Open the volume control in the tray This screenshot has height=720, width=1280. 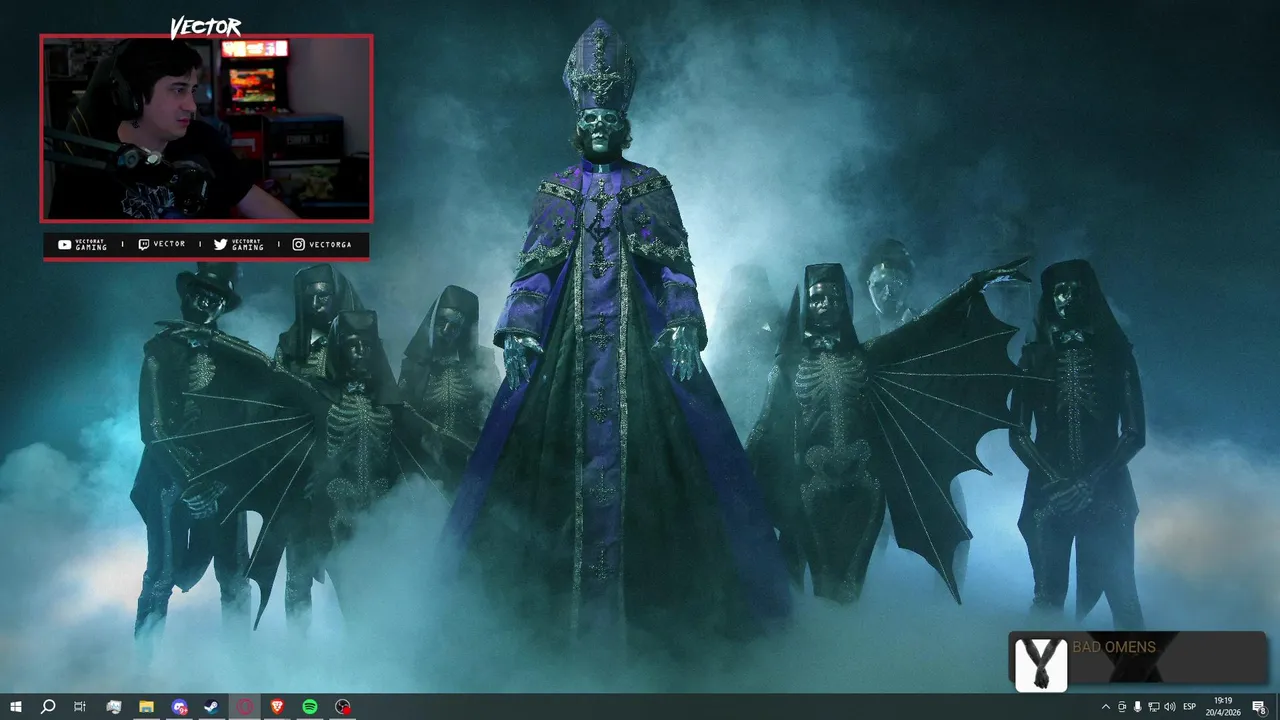(1170, 707)
